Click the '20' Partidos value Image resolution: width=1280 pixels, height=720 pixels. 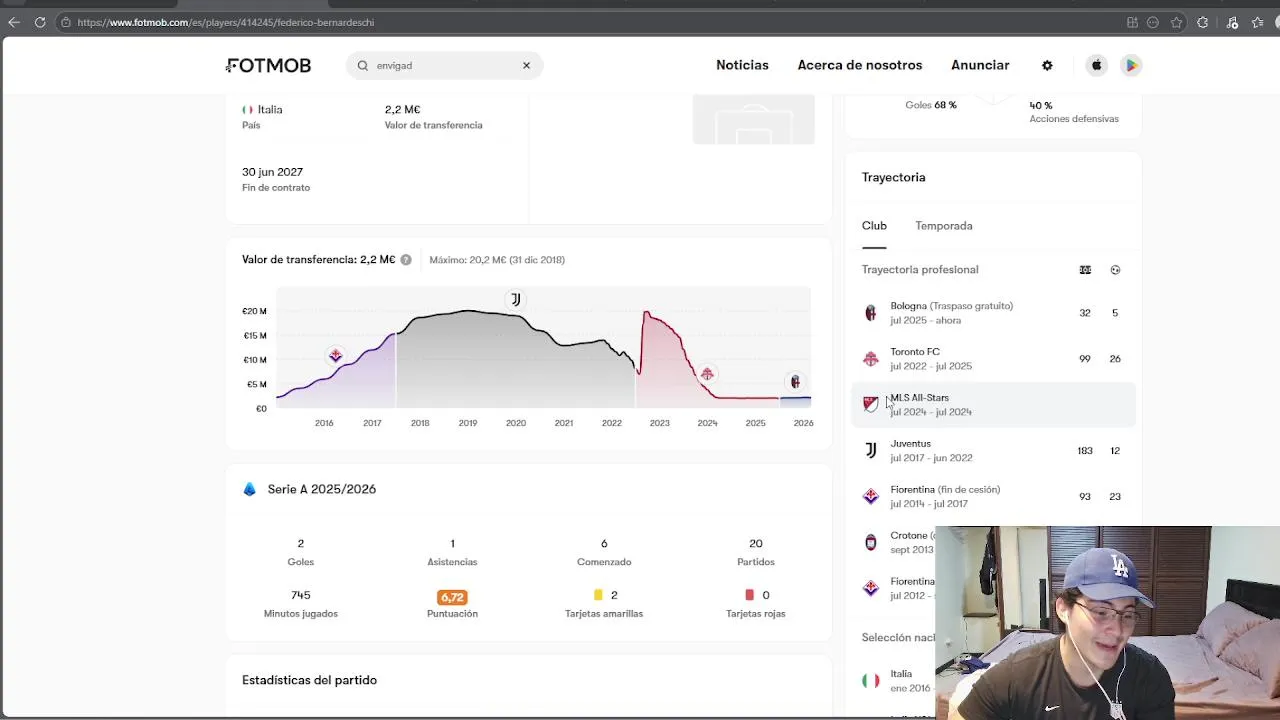point(756,543)
